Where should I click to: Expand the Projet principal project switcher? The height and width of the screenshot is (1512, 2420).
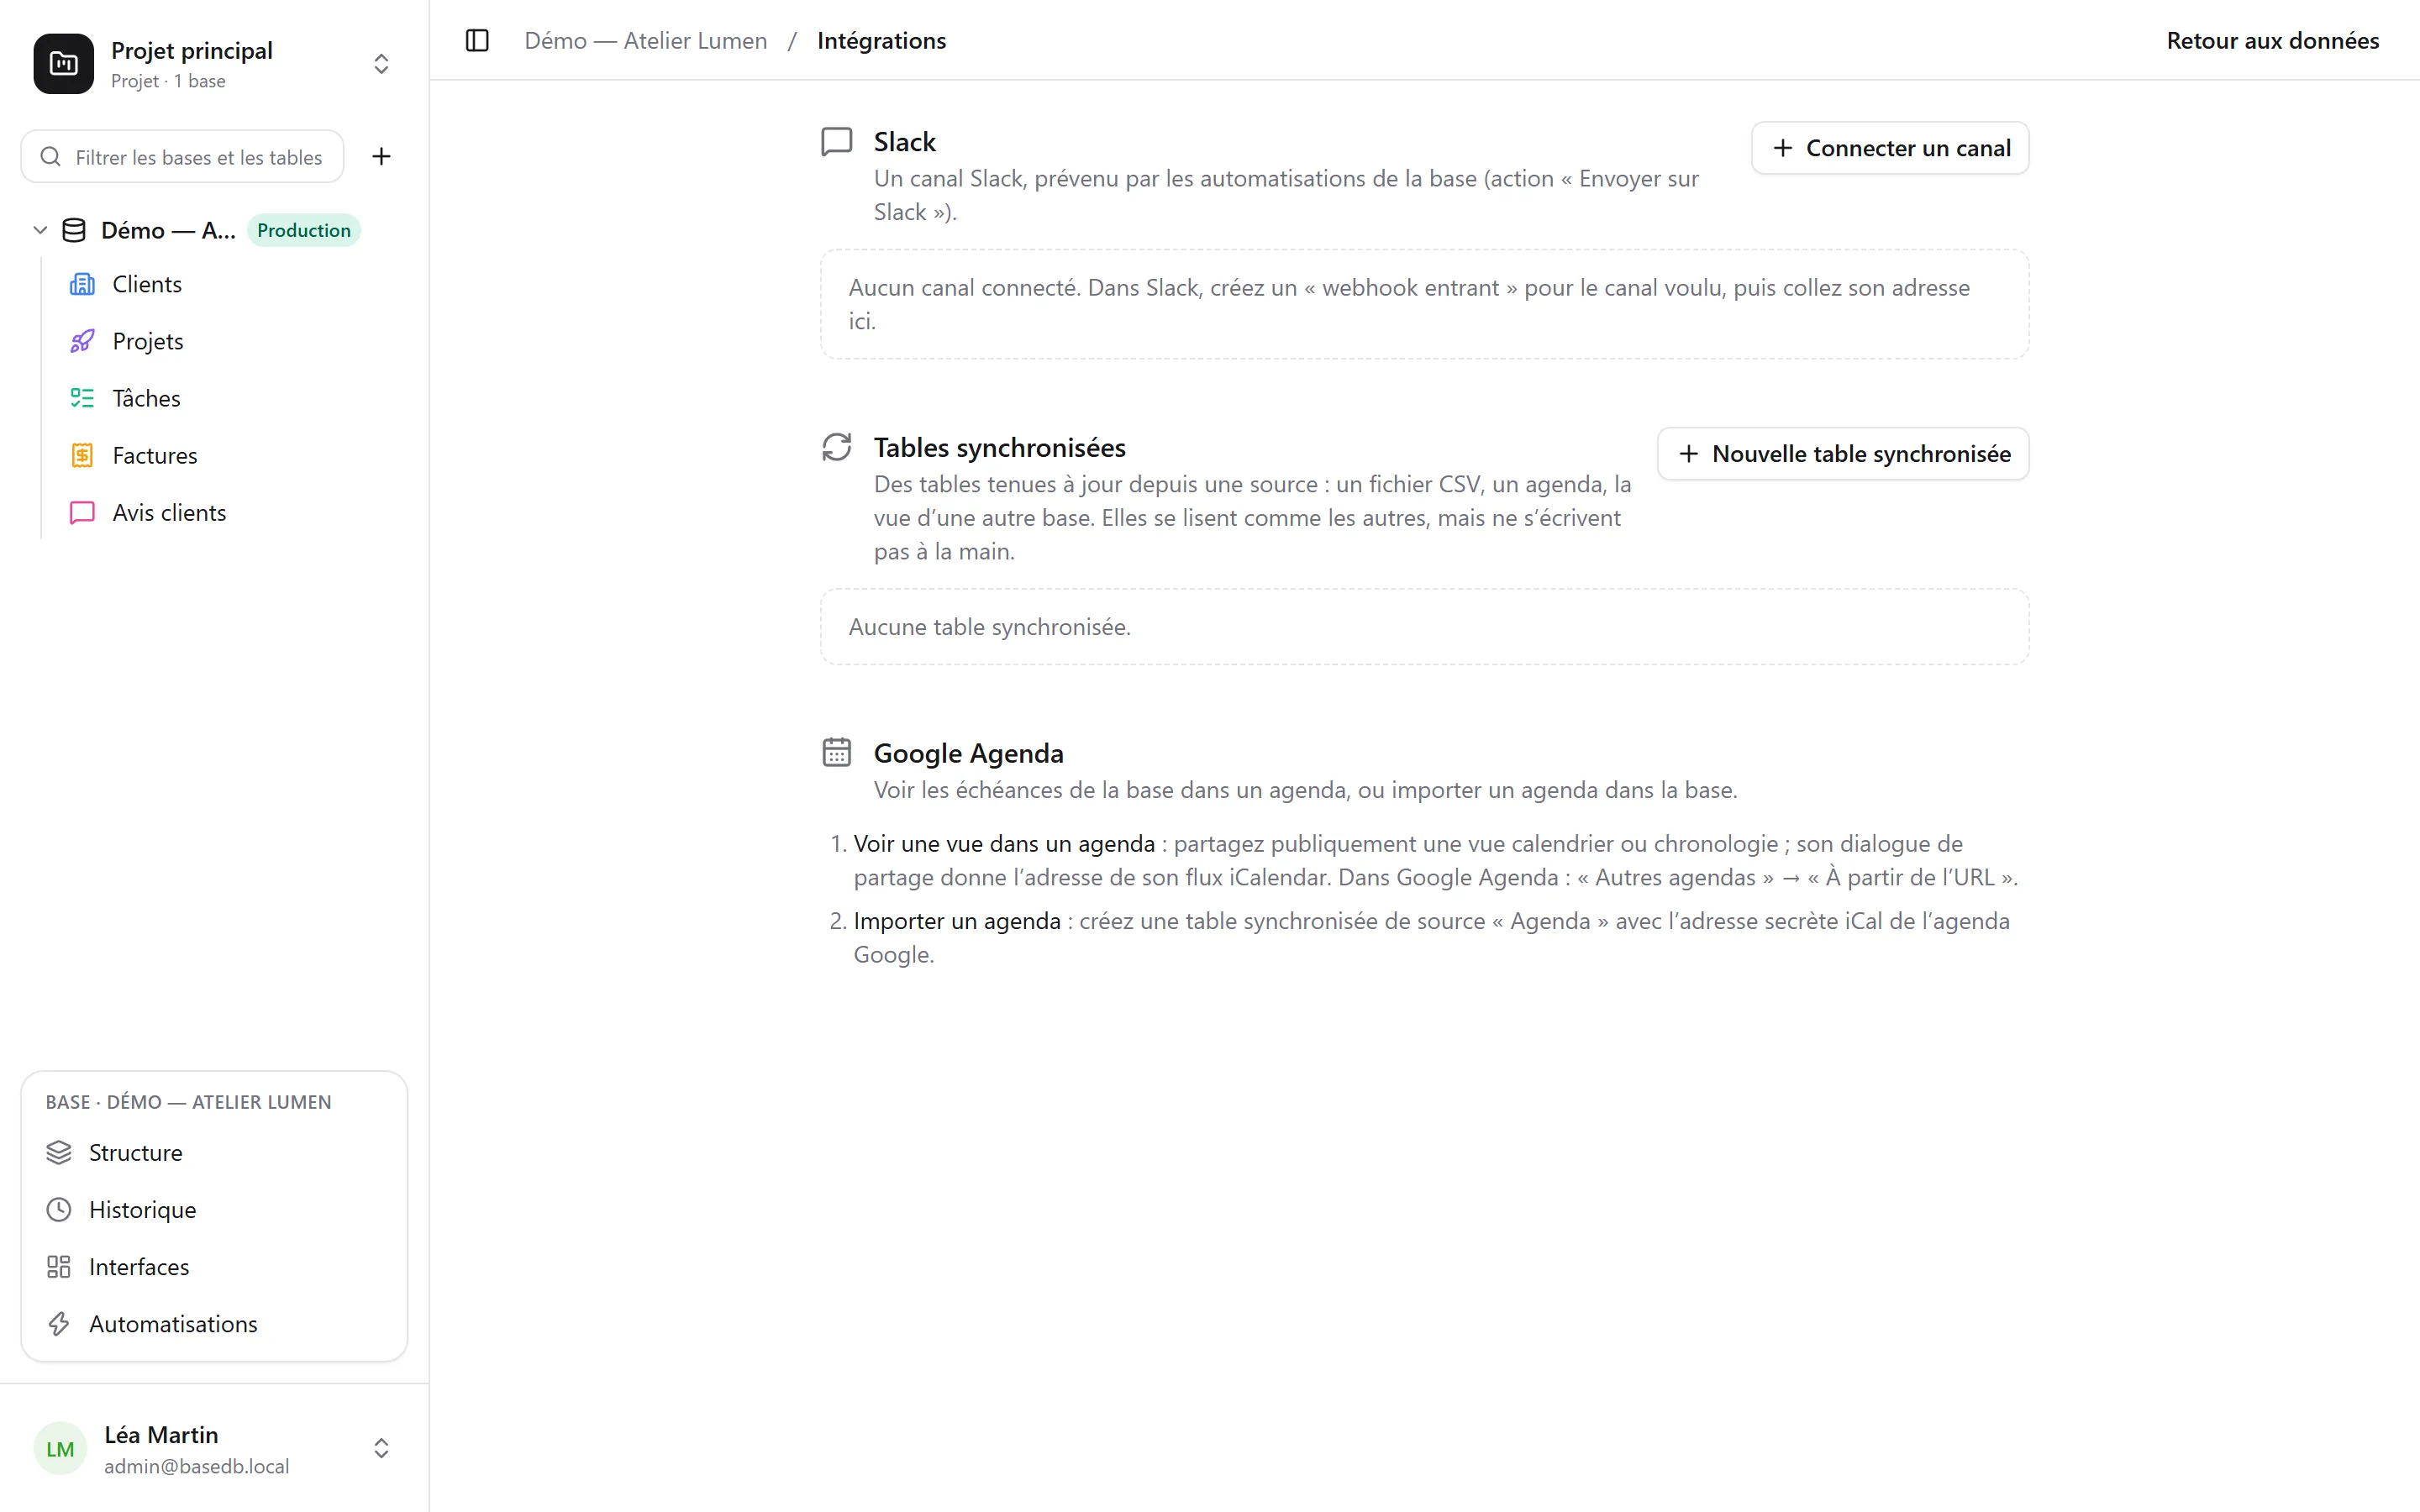tap(381, 64)
